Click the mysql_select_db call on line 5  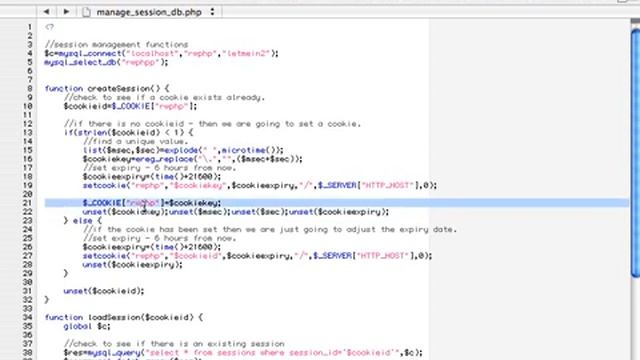pos(106,62)
